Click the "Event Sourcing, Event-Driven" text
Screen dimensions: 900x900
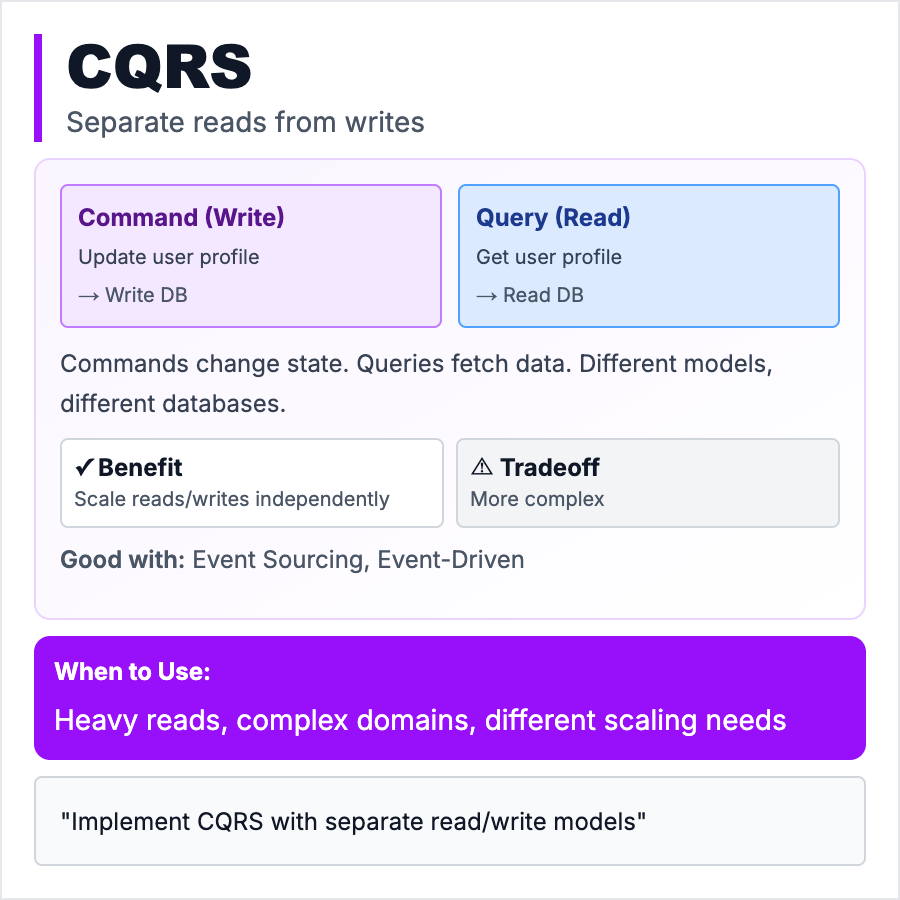[x=358, y=560]
